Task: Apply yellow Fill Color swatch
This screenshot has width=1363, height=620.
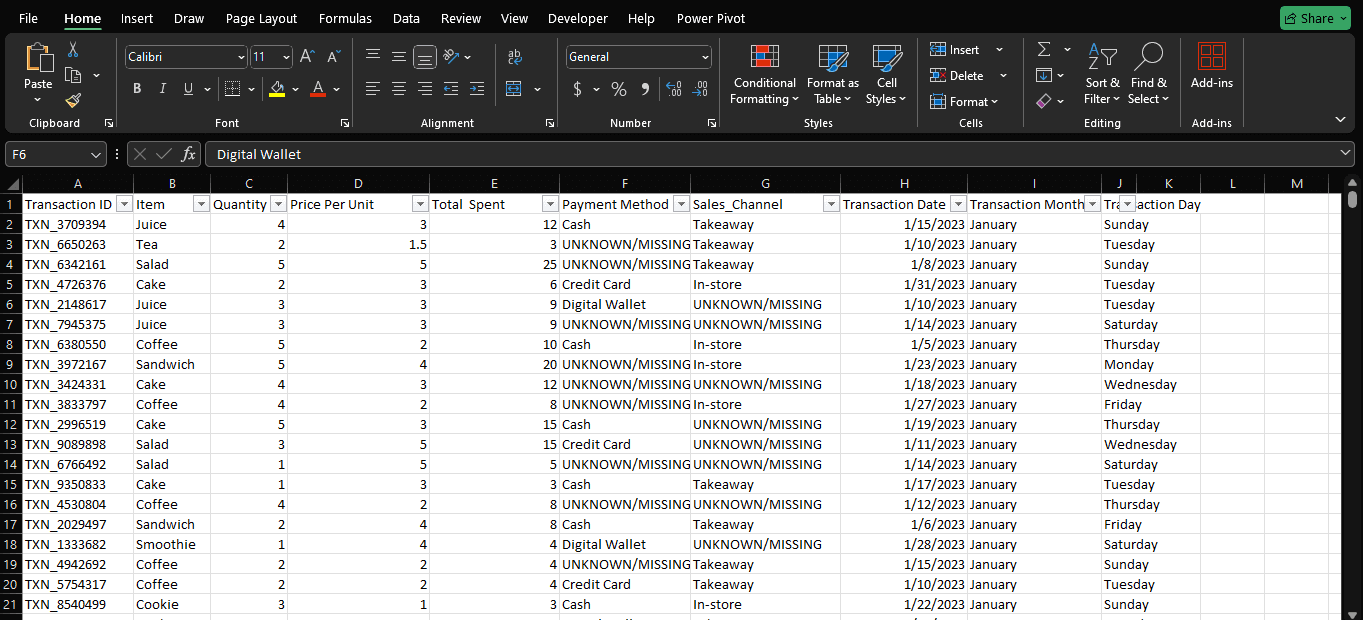Action: (x=277, y=89)
